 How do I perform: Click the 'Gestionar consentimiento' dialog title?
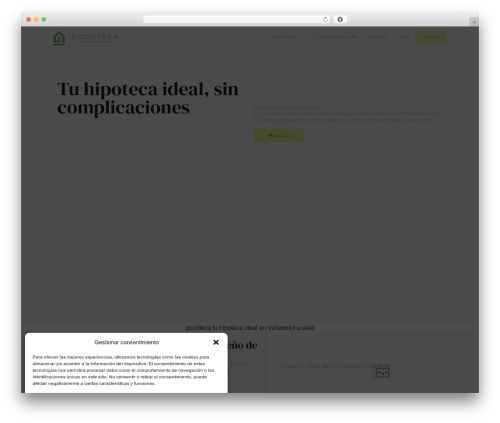pos(126,342)
